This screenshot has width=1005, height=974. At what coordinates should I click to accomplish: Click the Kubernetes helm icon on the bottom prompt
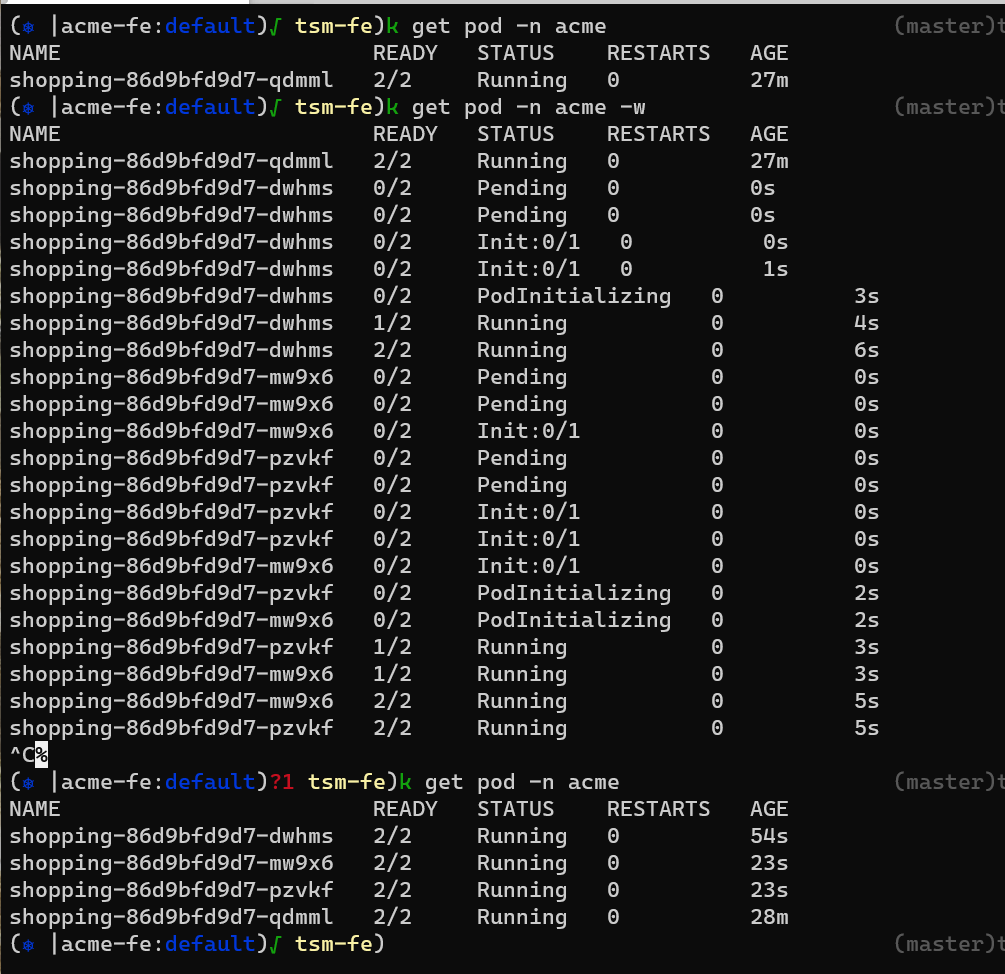[x=29, y=944]
